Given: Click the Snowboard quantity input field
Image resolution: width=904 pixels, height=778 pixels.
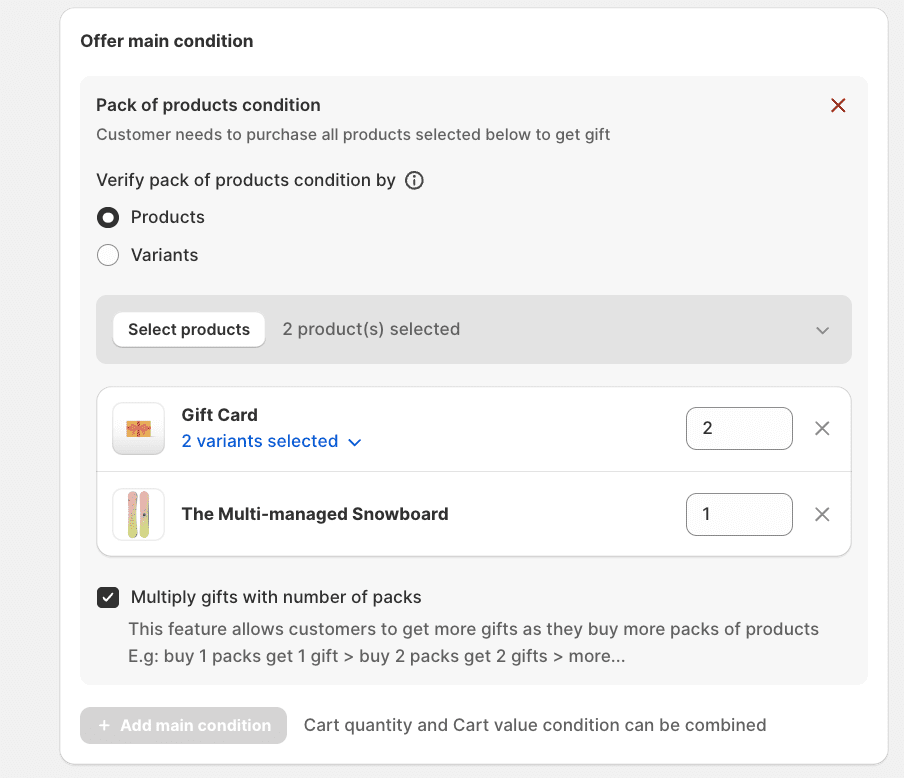Looking at the screenshot, I should (738, 514).
